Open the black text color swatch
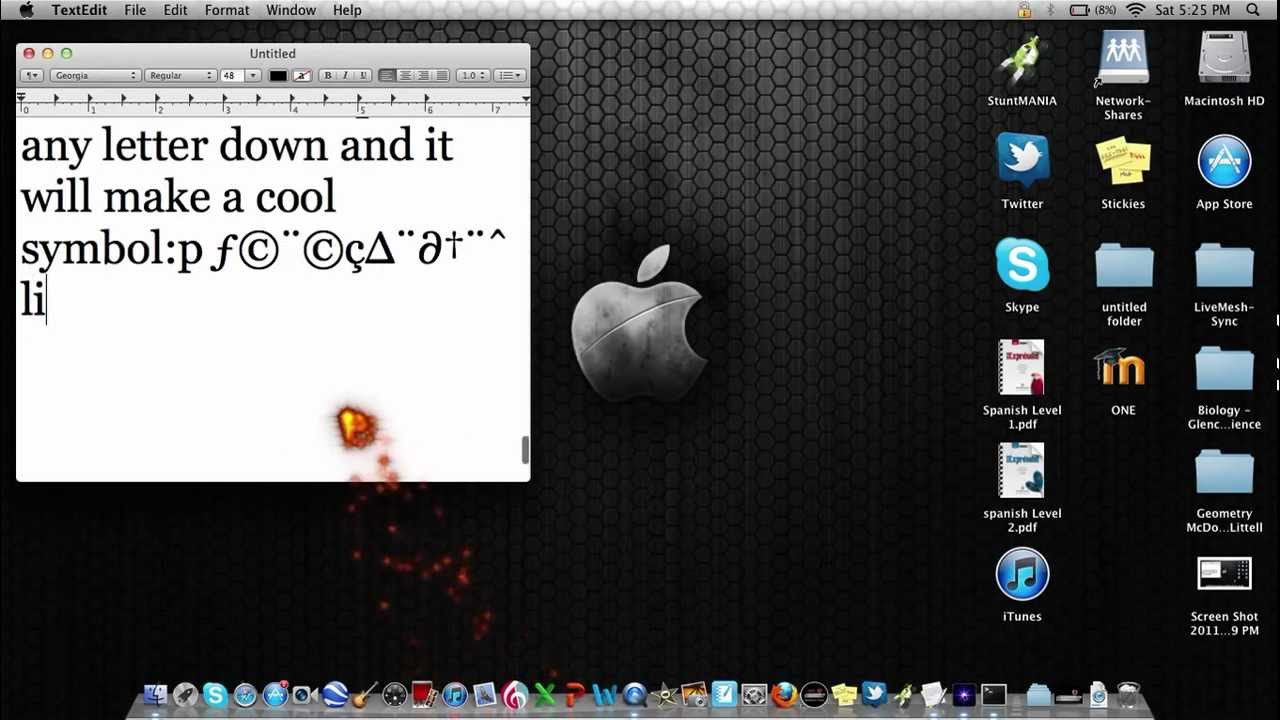 (x=278, y=75)
